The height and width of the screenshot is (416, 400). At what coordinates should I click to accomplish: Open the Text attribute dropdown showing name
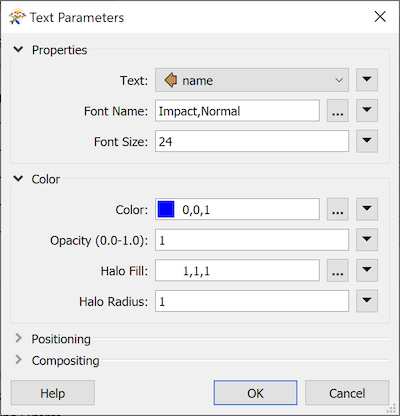tap(252, 80)
